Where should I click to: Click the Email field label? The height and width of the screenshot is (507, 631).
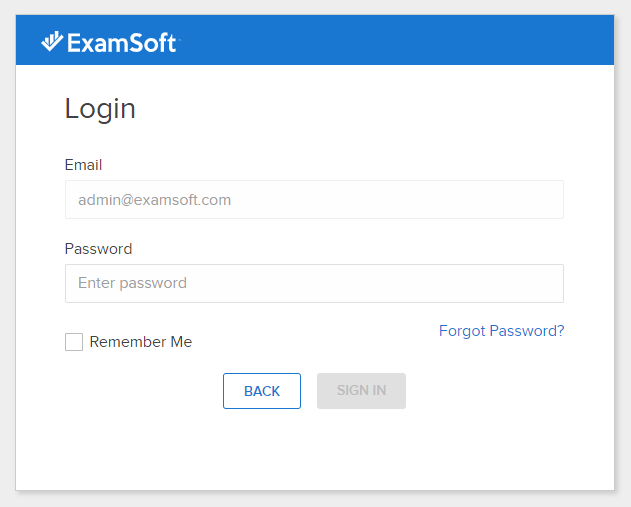83,165
